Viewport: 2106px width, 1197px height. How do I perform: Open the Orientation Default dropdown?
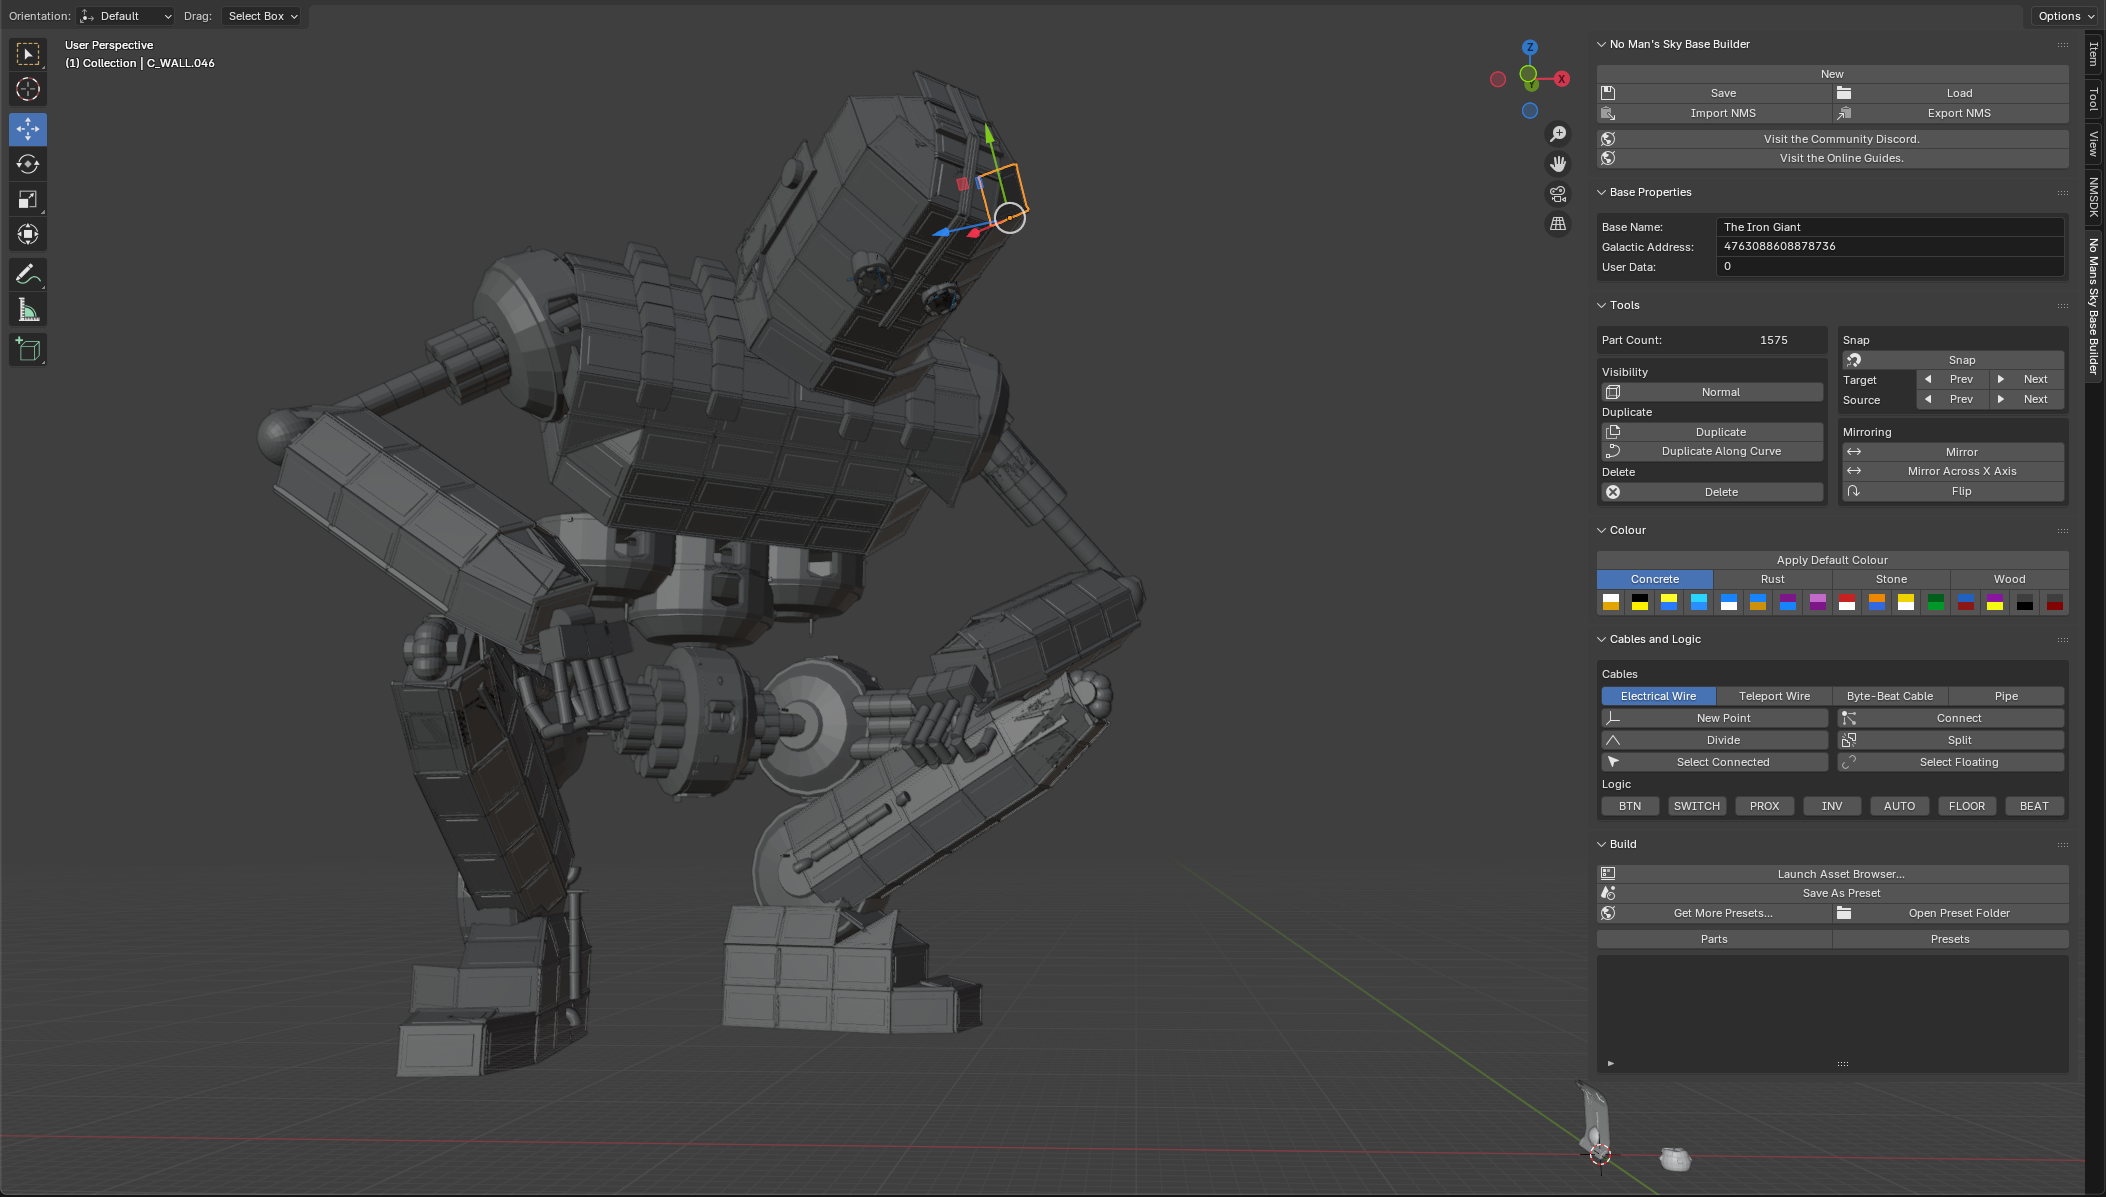(x=126, y=16)
